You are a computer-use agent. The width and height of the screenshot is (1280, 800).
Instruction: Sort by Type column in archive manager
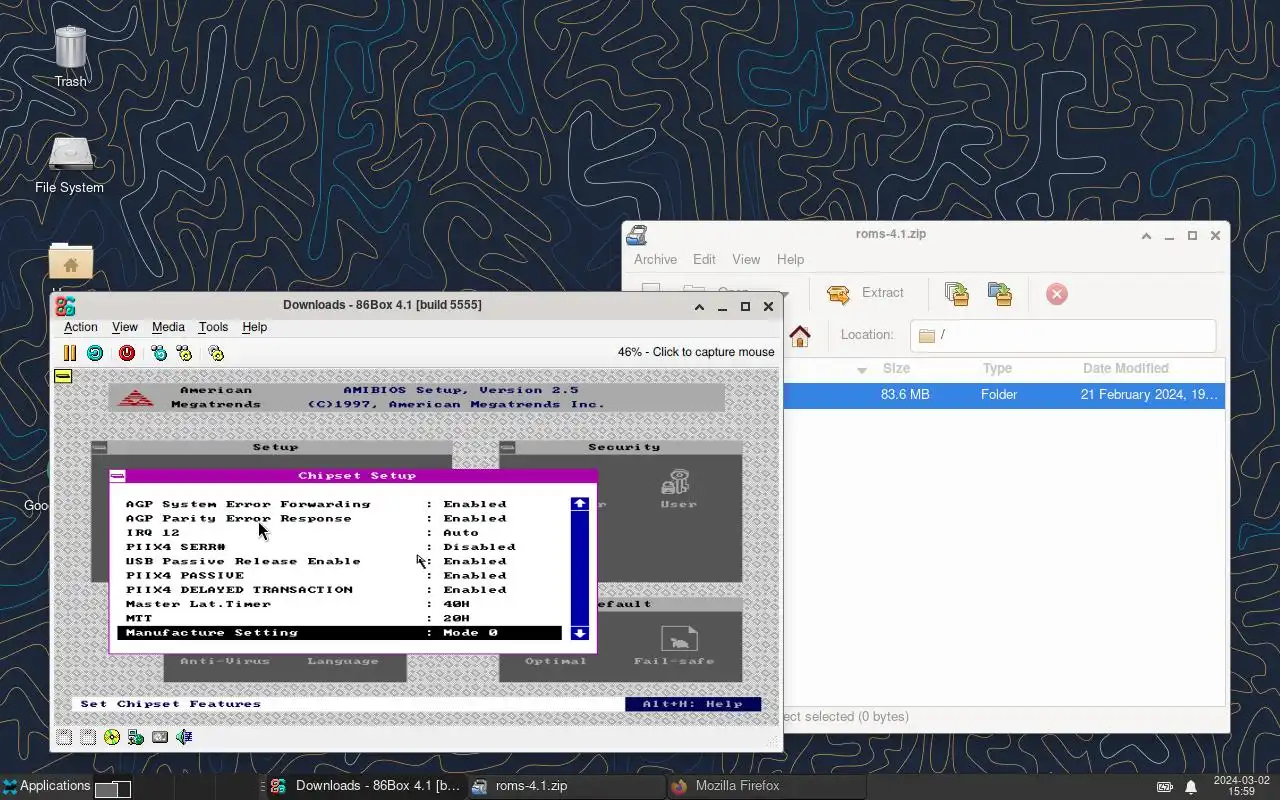997,368
